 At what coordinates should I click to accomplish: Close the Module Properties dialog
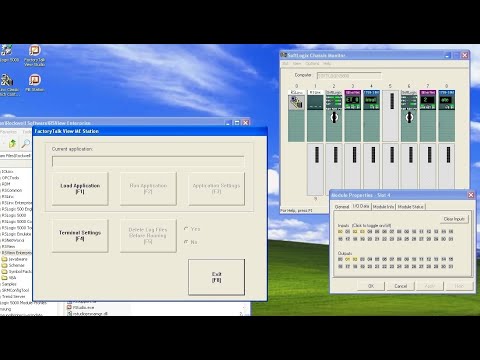pyautogui.click(x=471, y=195)
